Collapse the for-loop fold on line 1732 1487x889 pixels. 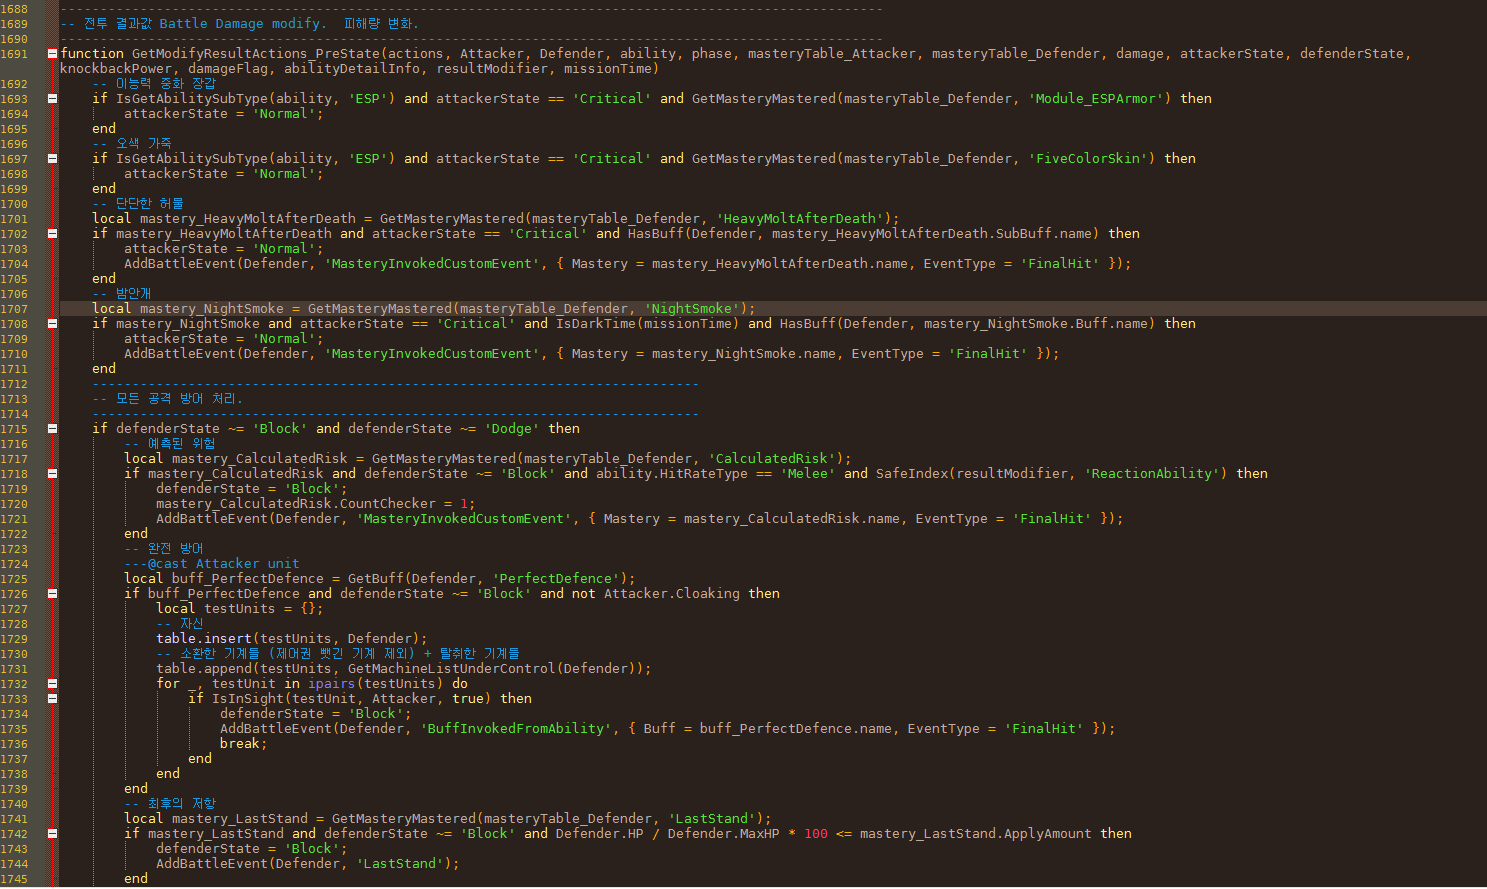(52, 684)
